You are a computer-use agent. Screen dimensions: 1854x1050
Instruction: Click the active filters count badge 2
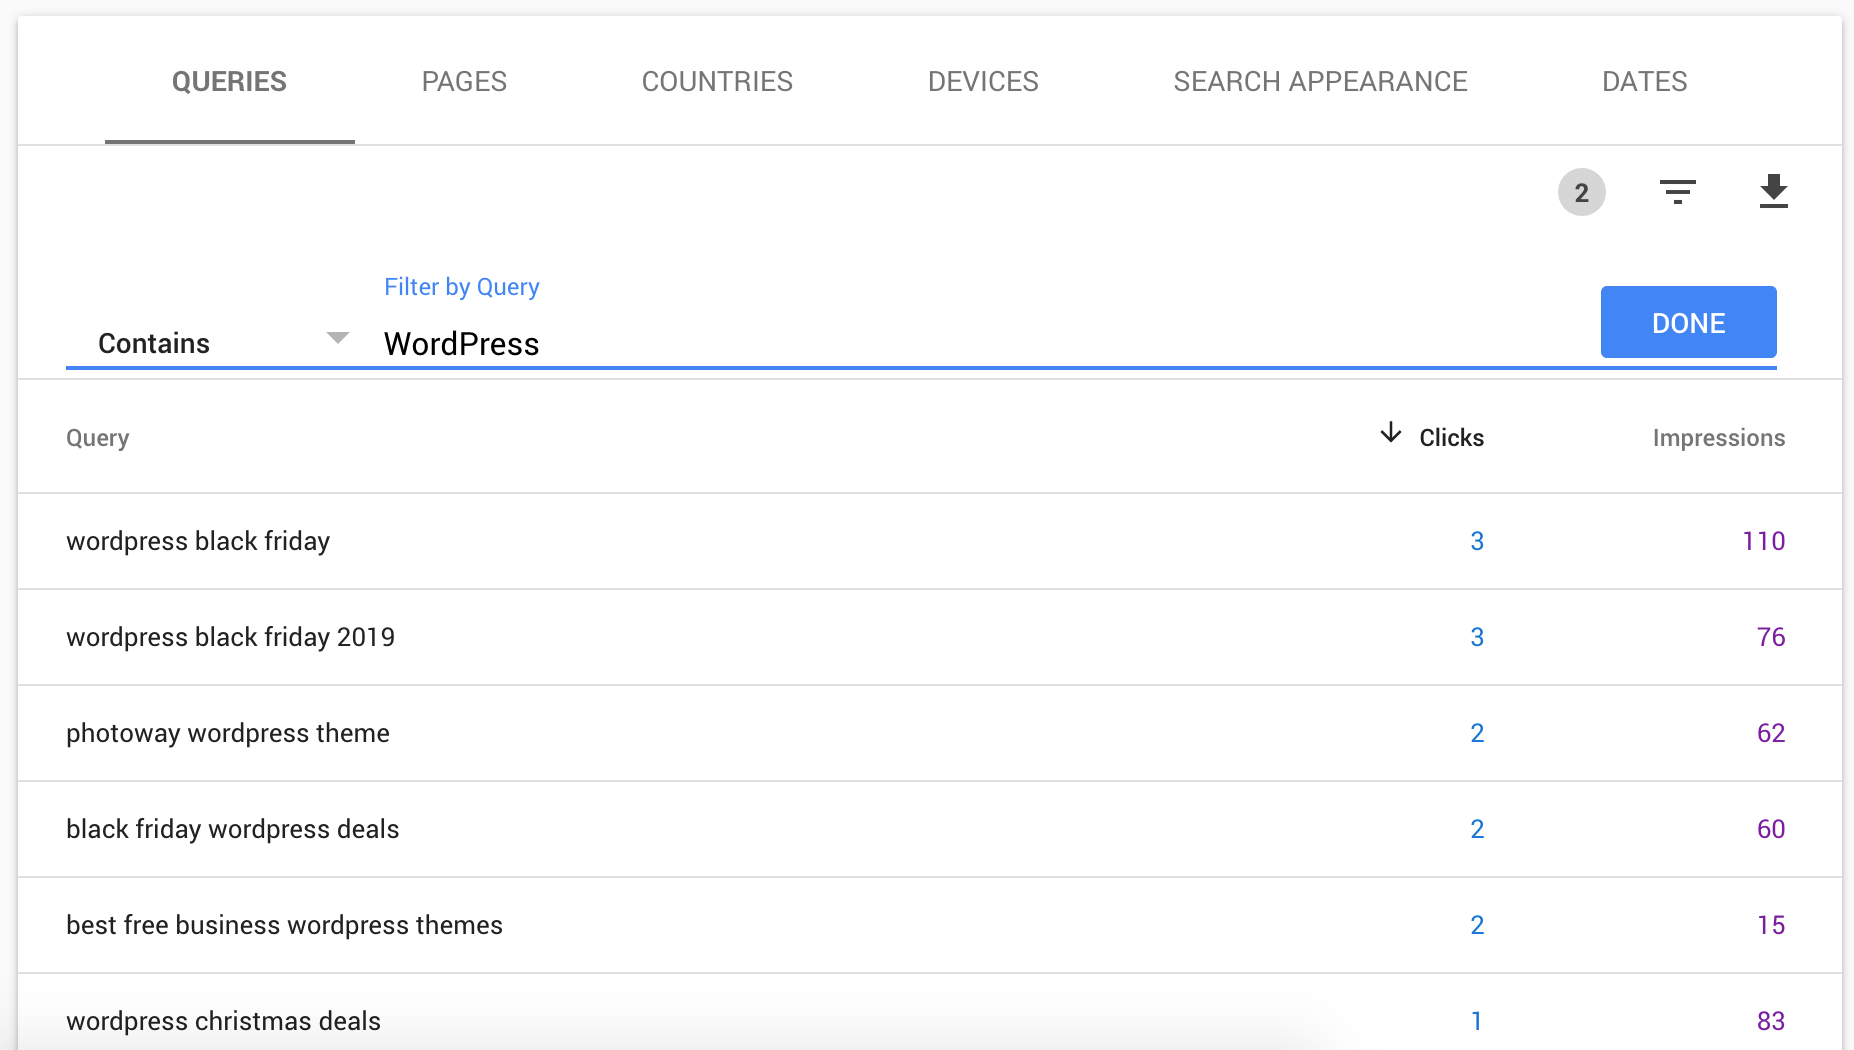click(1581, 192)
